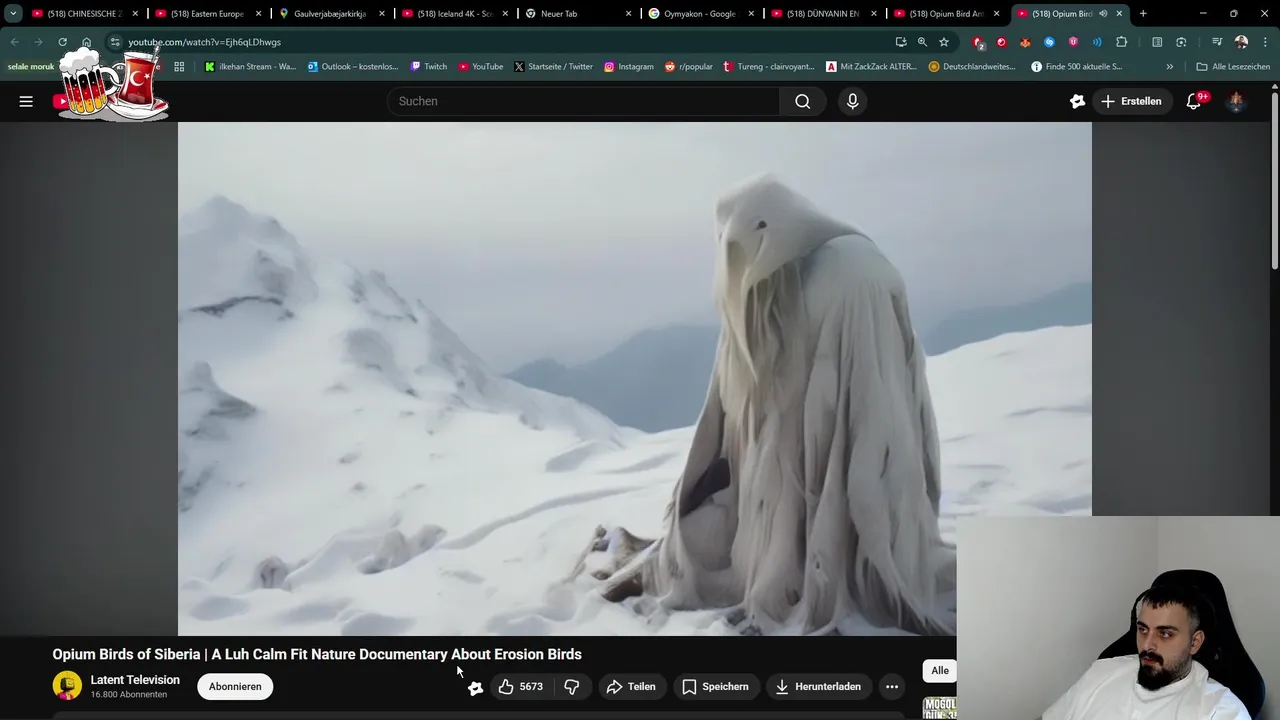
Task: Open the Alle Lesezeichen folder
Action: pos(1233,67)
